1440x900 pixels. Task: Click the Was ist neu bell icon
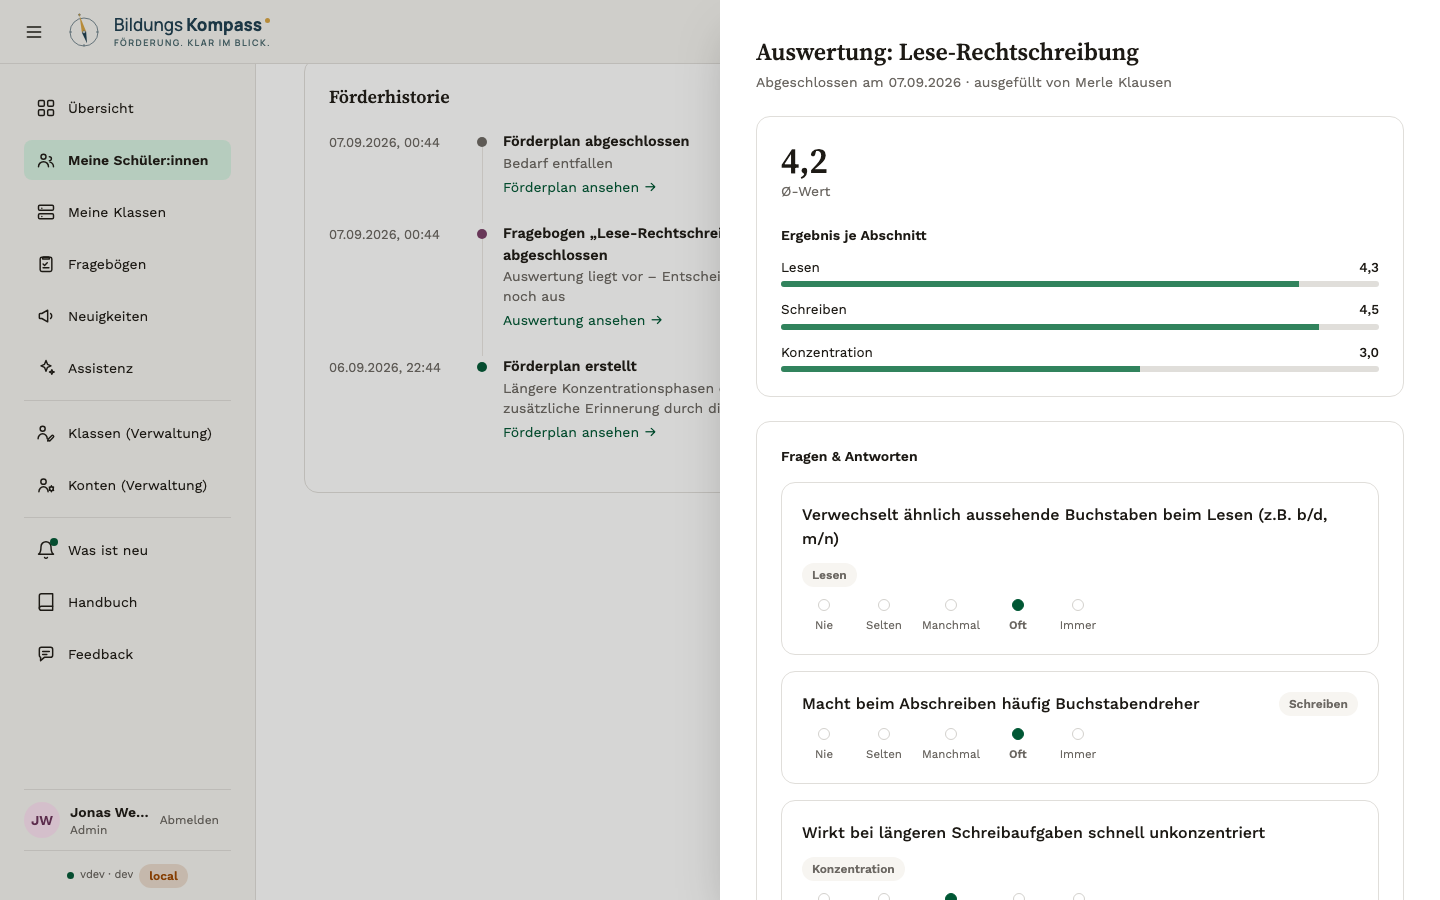(x=46, y=550)
